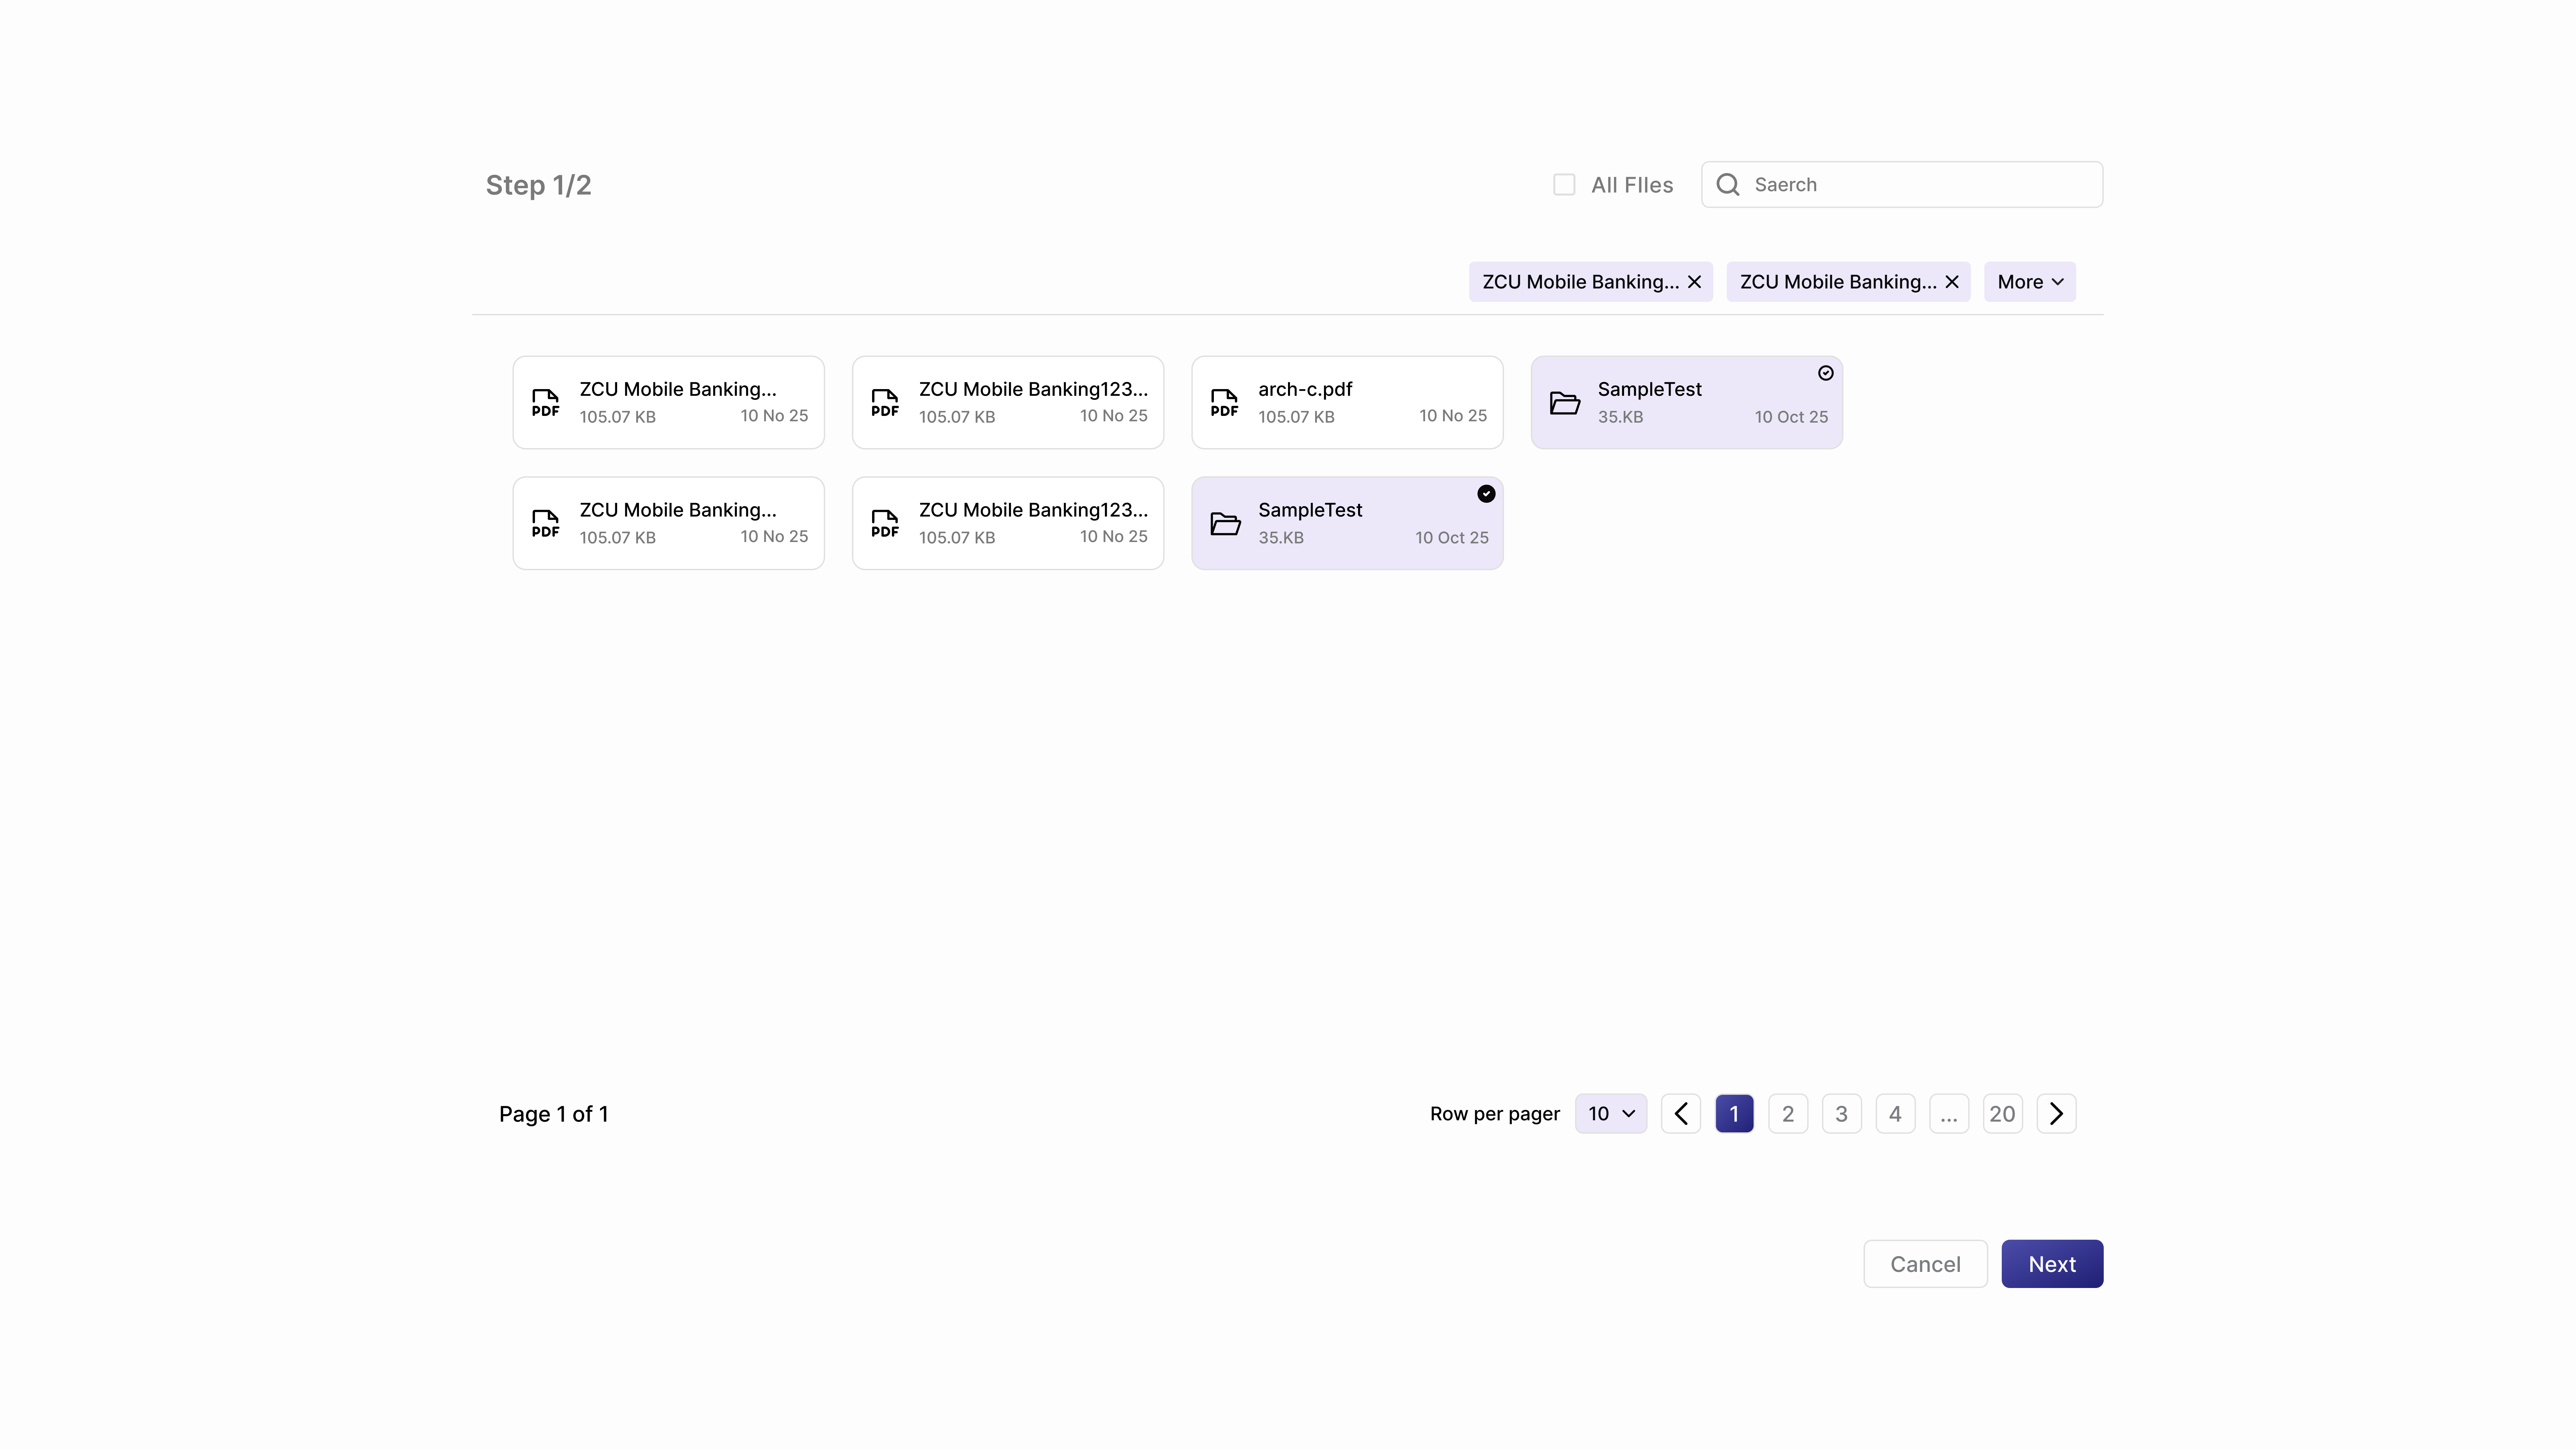
Task: Open Row per pager 10 dropdown
Action: (x=1611, y=1114)
